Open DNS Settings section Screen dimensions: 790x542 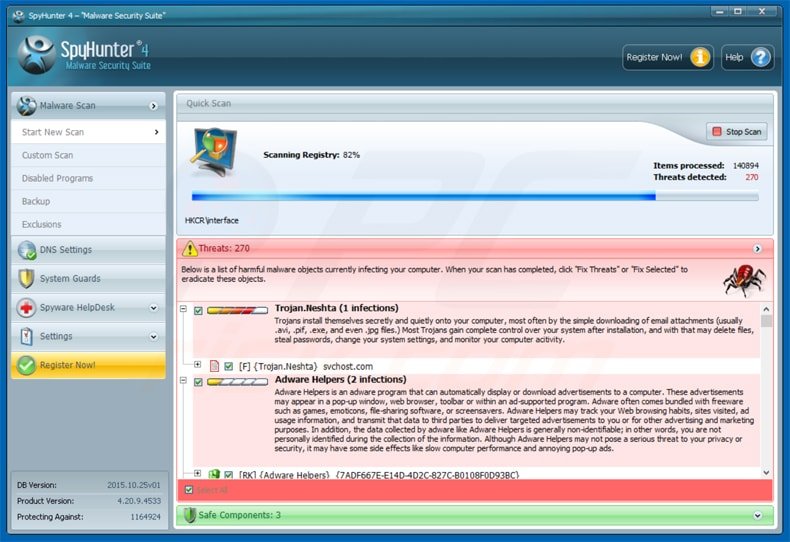89,250
